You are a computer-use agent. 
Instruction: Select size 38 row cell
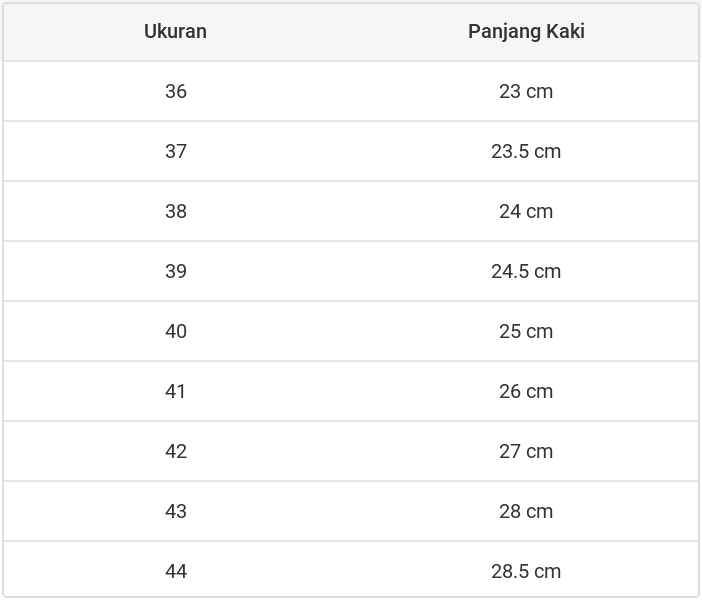pyautogui.click(x=176, y=211)
